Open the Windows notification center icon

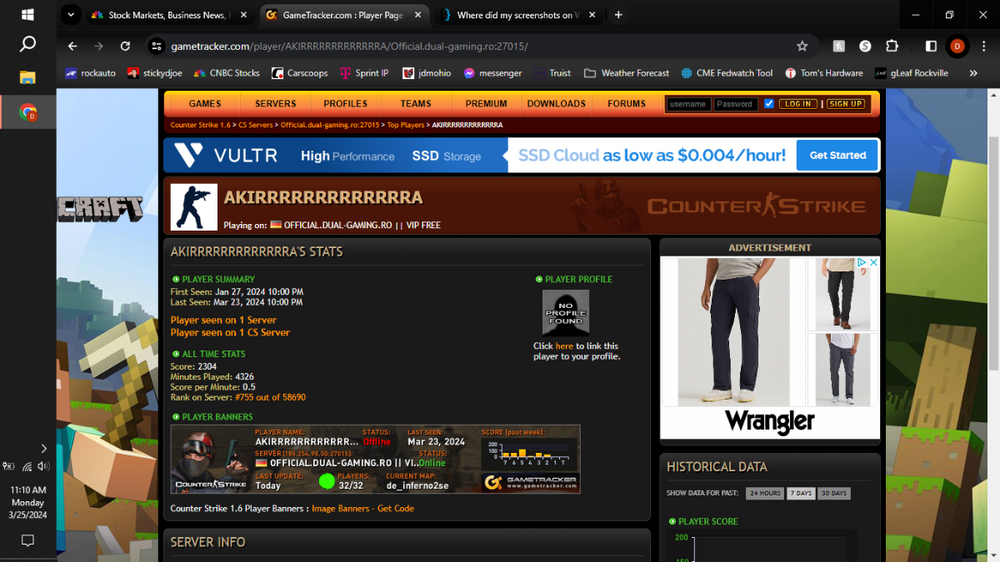[28, 540]
